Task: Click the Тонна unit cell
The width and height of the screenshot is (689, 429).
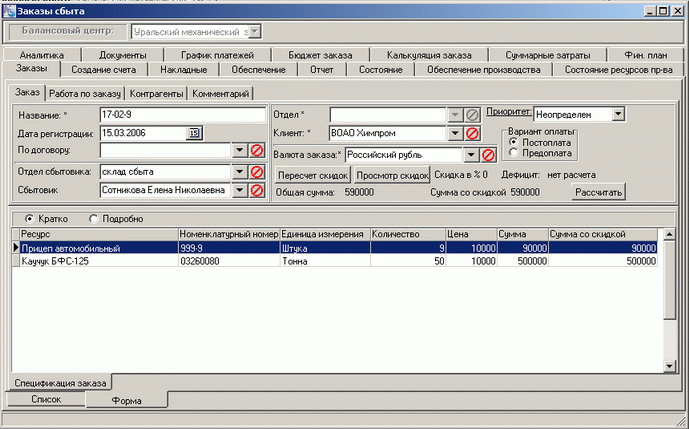Action: [325, 261]
